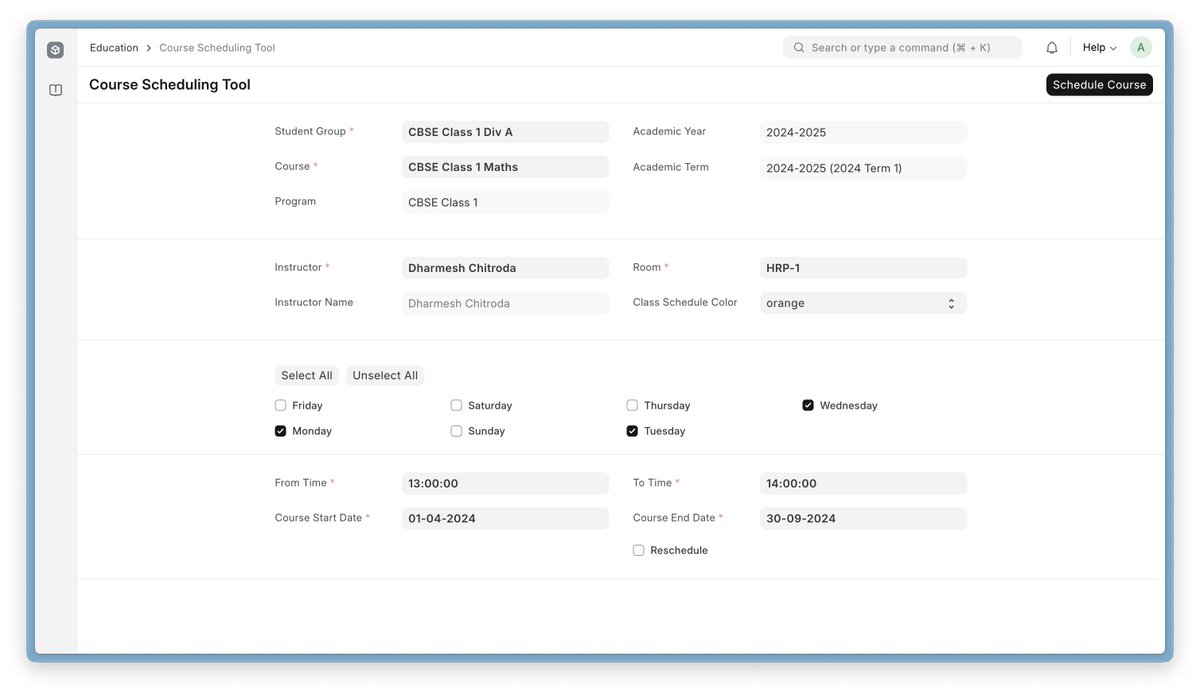This screenshot has height=695, width=1200.
Task: Edit the Student Group field
Action: point(505,132)
